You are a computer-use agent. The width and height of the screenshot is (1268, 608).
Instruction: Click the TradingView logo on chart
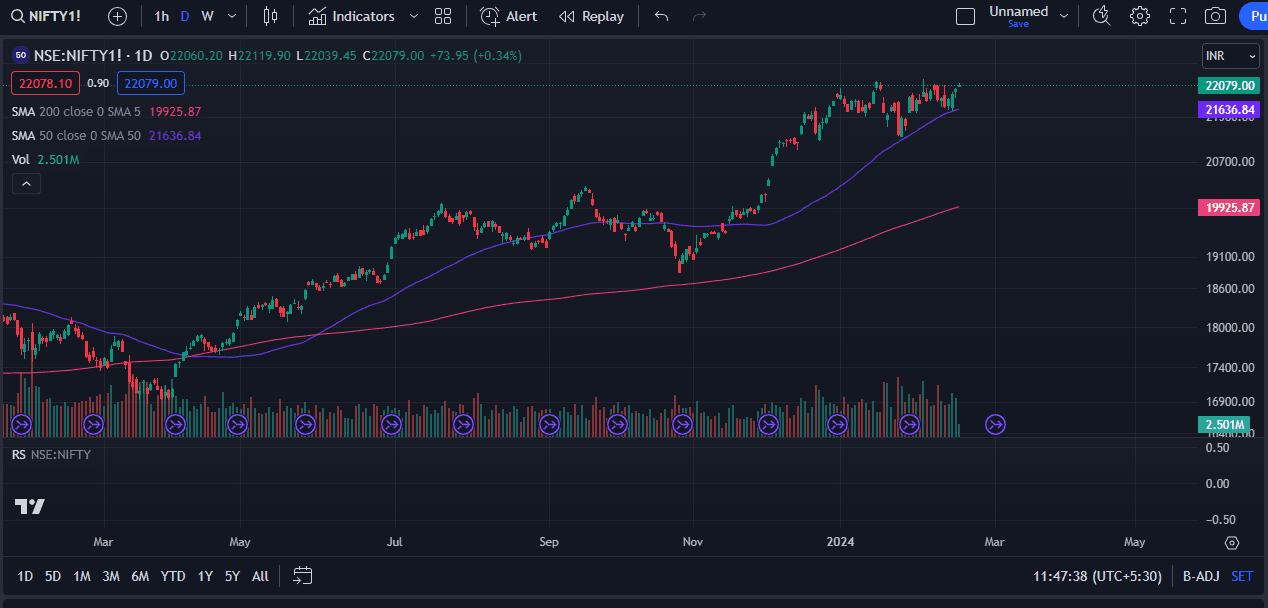click(30, 506)
